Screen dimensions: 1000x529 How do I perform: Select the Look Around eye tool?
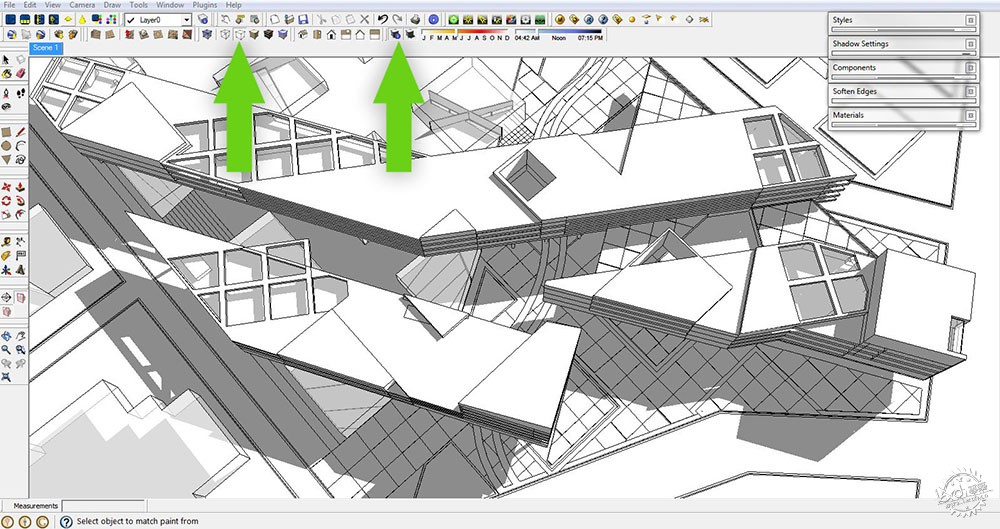(x=6, y=107)
